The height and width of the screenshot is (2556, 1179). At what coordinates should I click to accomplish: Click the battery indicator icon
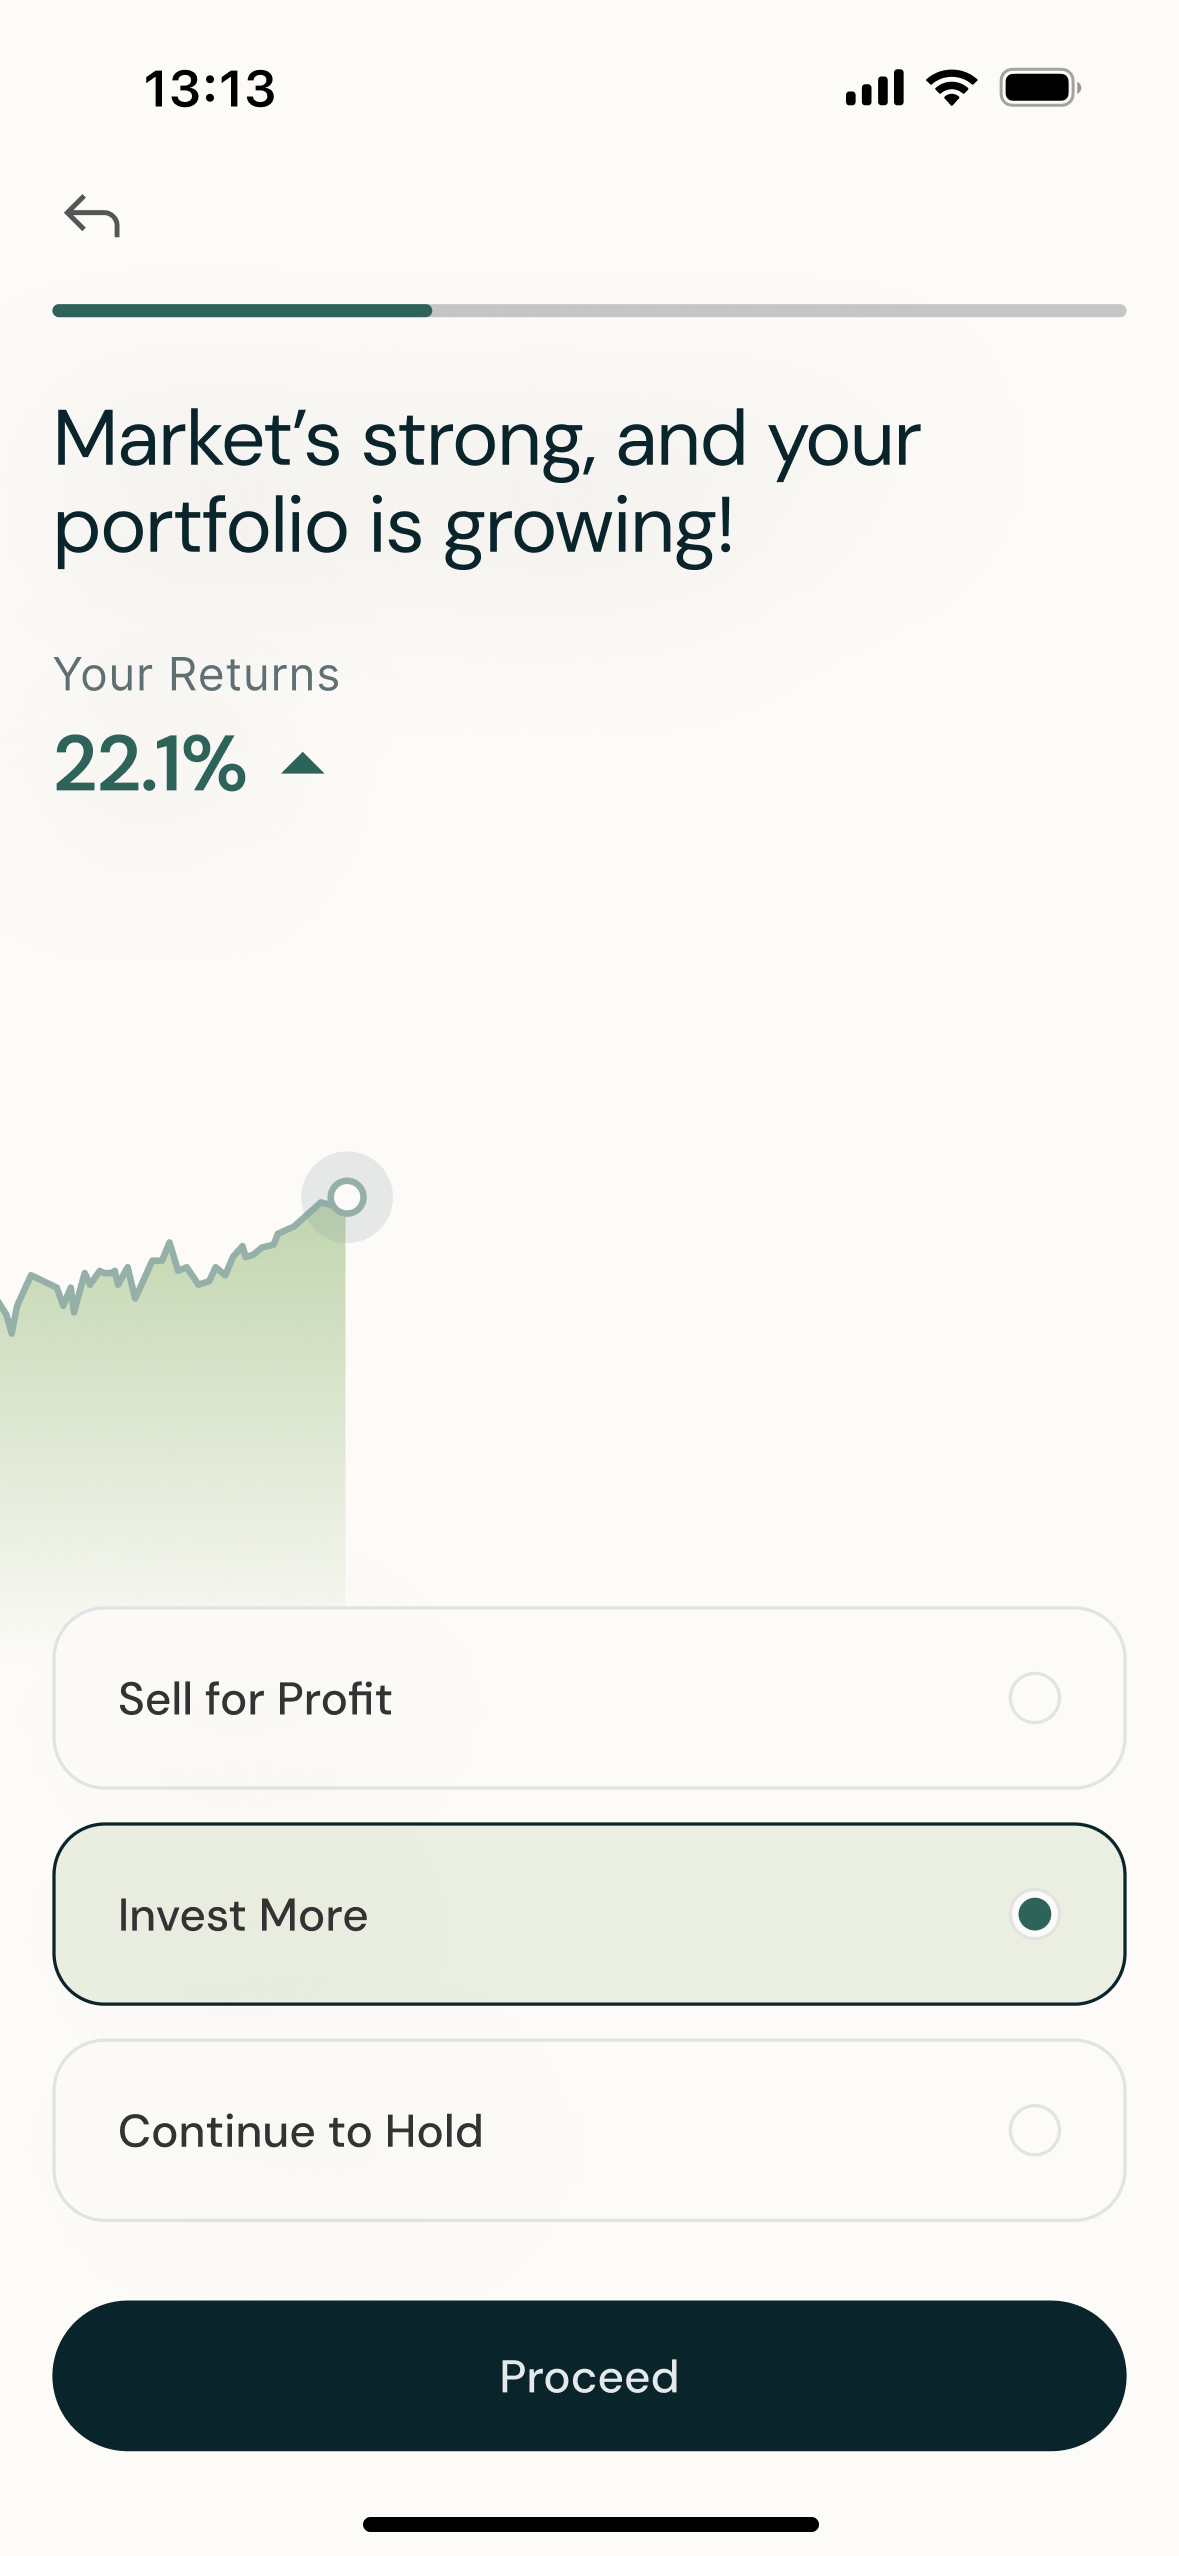[1040, 88]
